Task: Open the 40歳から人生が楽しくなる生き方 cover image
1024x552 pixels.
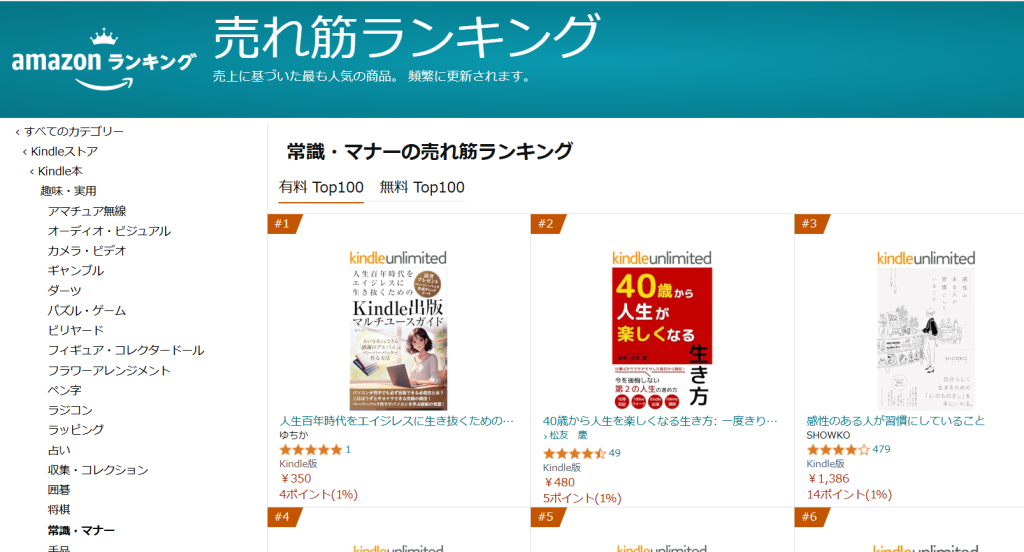Action: (x=662, y=332)
